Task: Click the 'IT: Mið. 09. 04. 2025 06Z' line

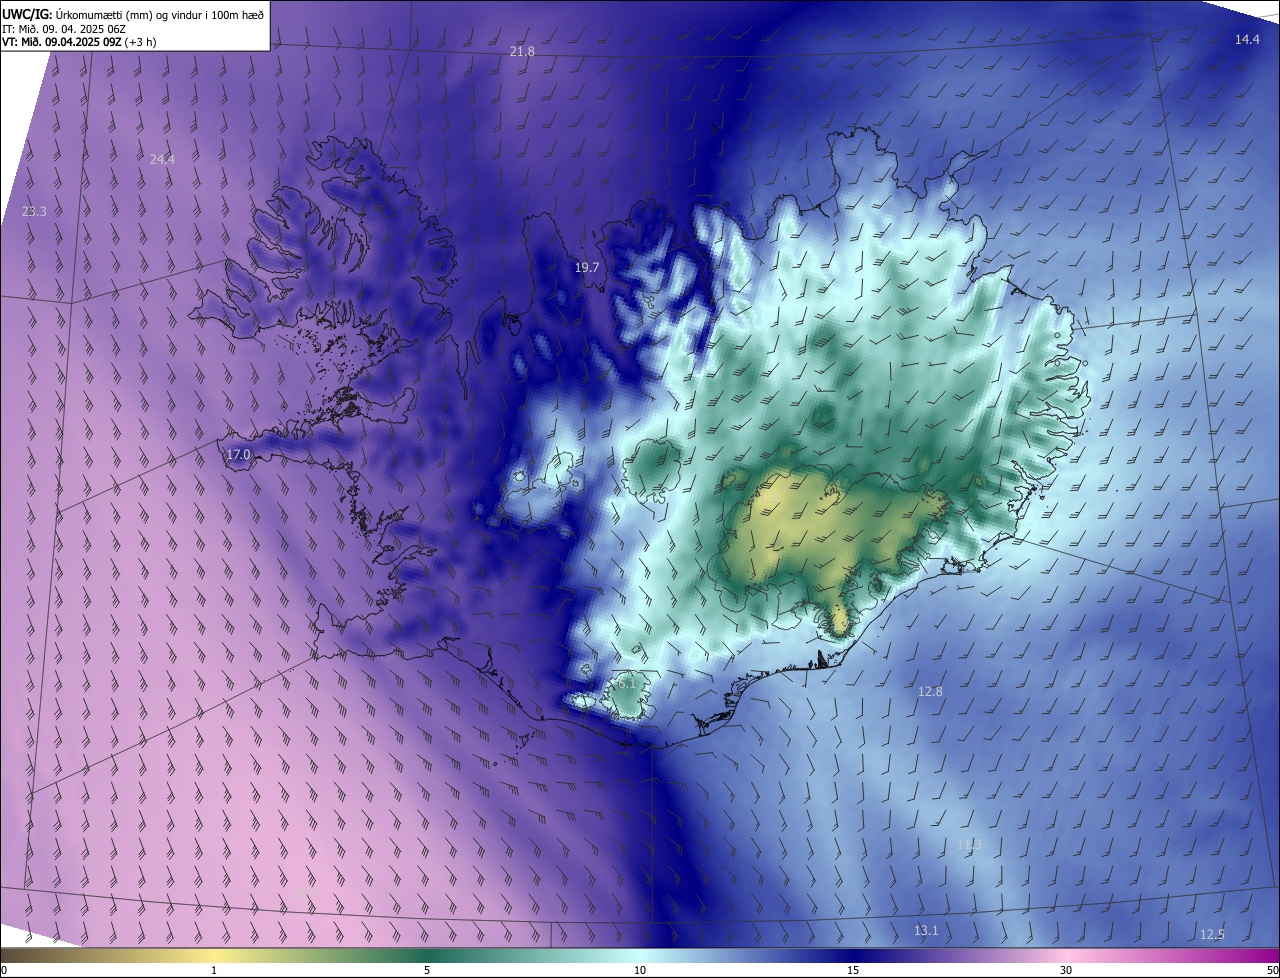Action: (x=64, y=28)
